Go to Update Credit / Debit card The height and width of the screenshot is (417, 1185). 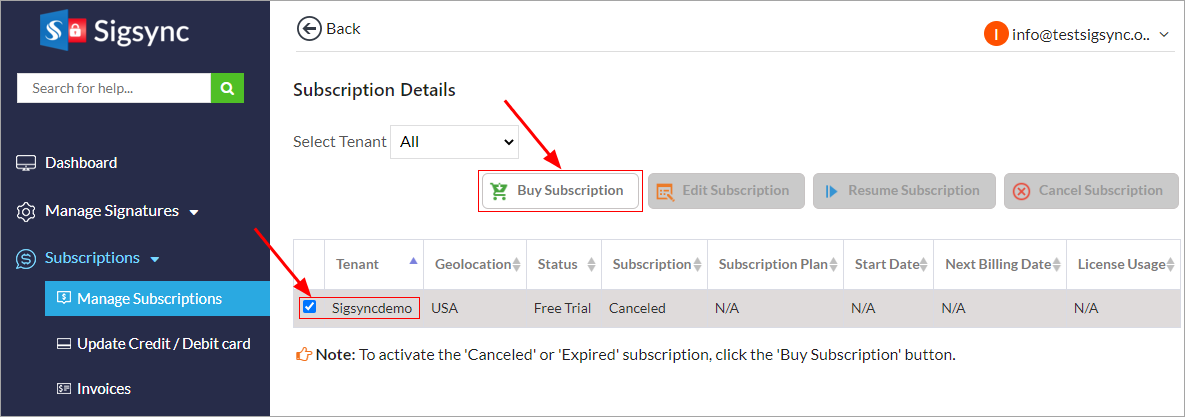pos(163,344)
